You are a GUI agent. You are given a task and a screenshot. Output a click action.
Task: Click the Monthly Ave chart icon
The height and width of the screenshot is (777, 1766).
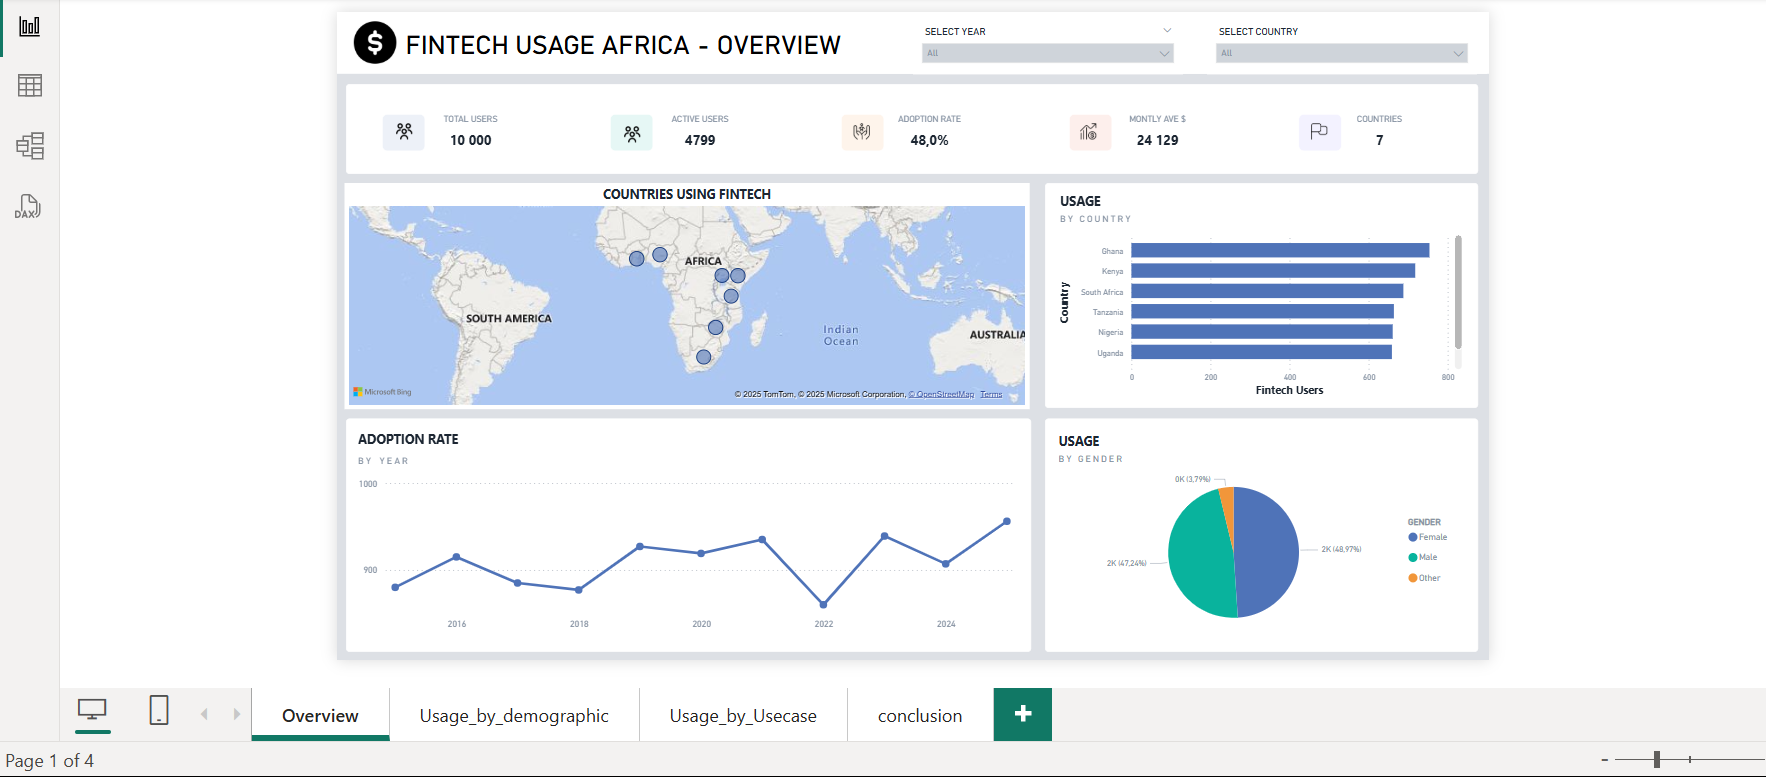coord(1090,131)
